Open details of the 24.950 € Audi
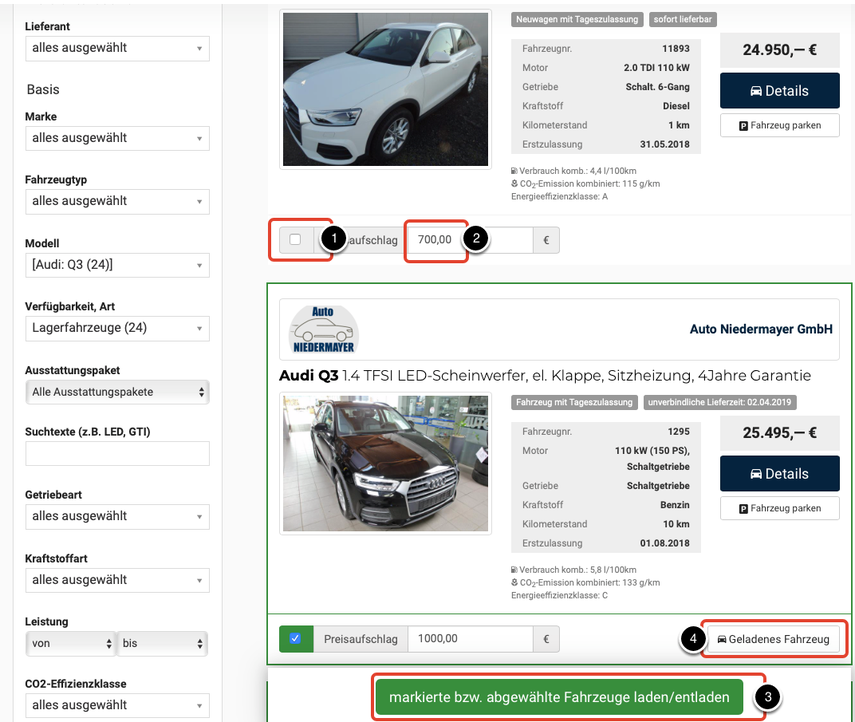855x722 pixels. (x=779, y=90)
